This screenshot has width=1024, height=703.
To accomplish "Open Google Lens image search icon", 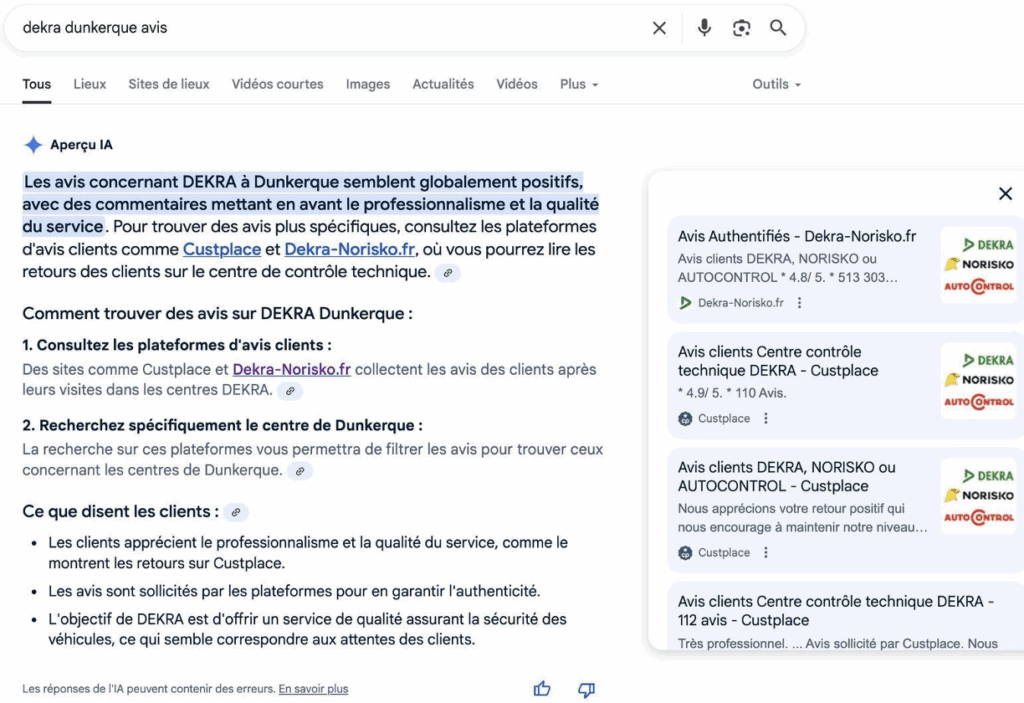I will point(741,28).
